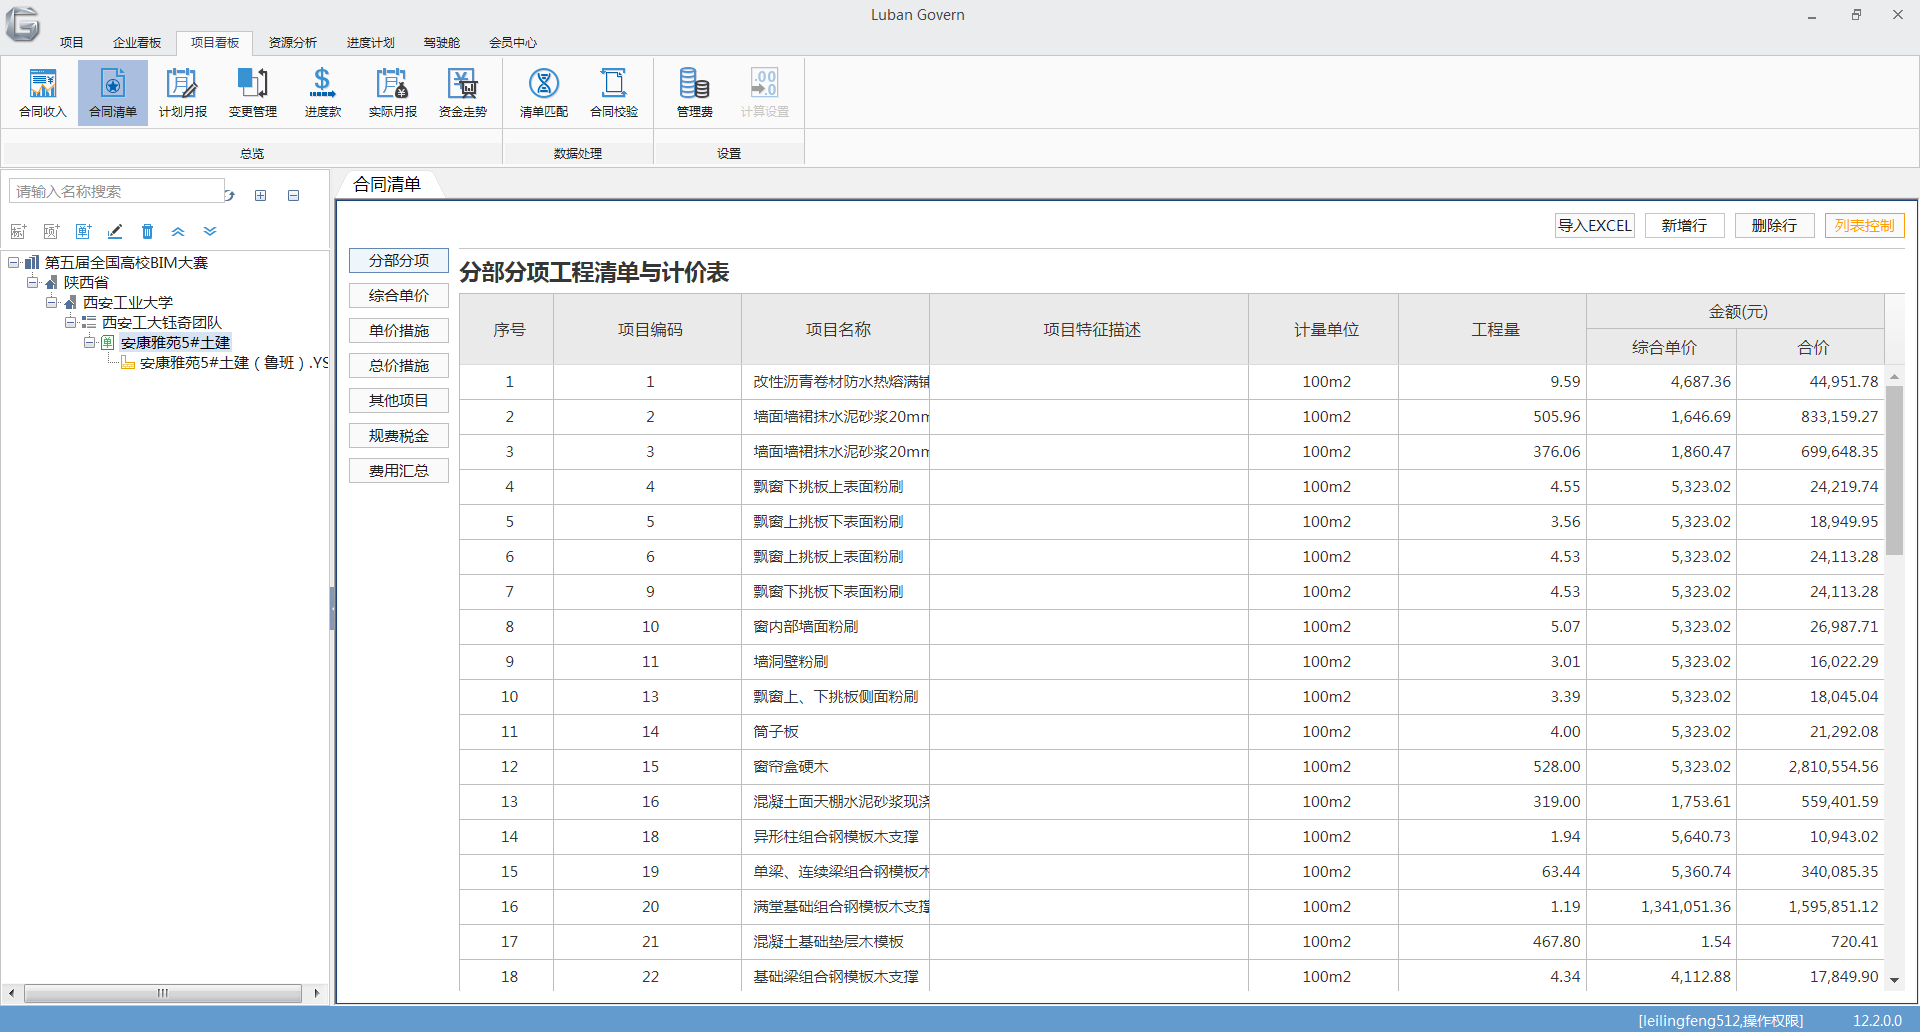The height and width of the screenshot is (1032, 1920).
Task: Click the table's vertical scrollbar thumb
Action: tap(1894, 470)
